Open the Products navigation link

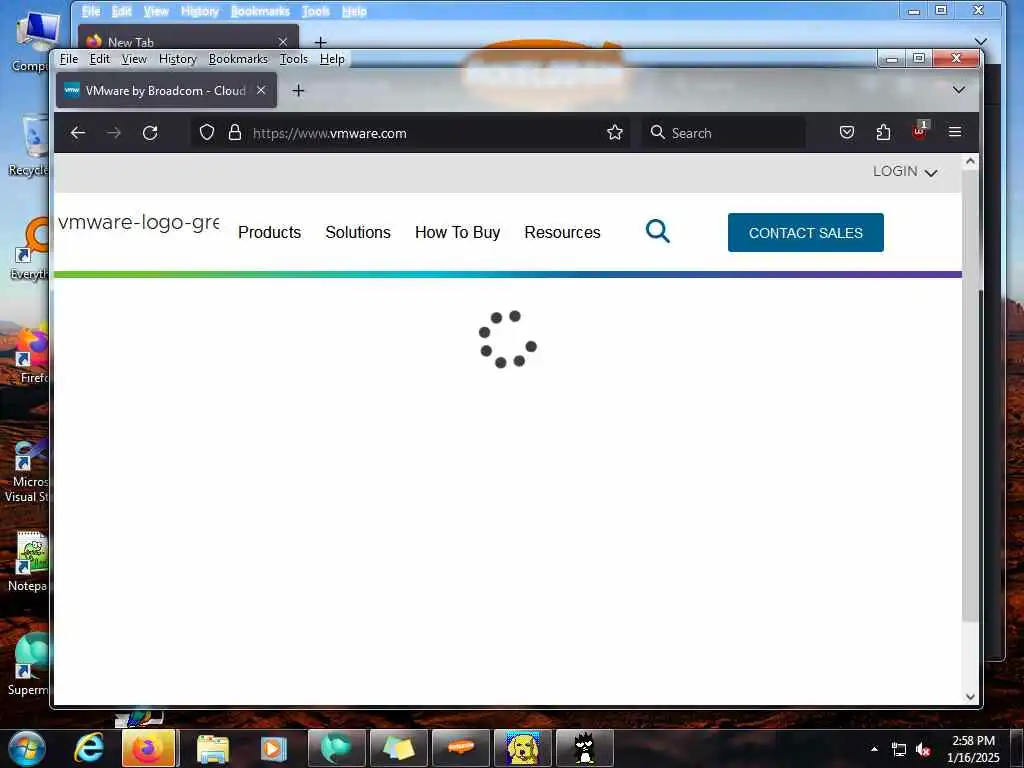[270, 232]
